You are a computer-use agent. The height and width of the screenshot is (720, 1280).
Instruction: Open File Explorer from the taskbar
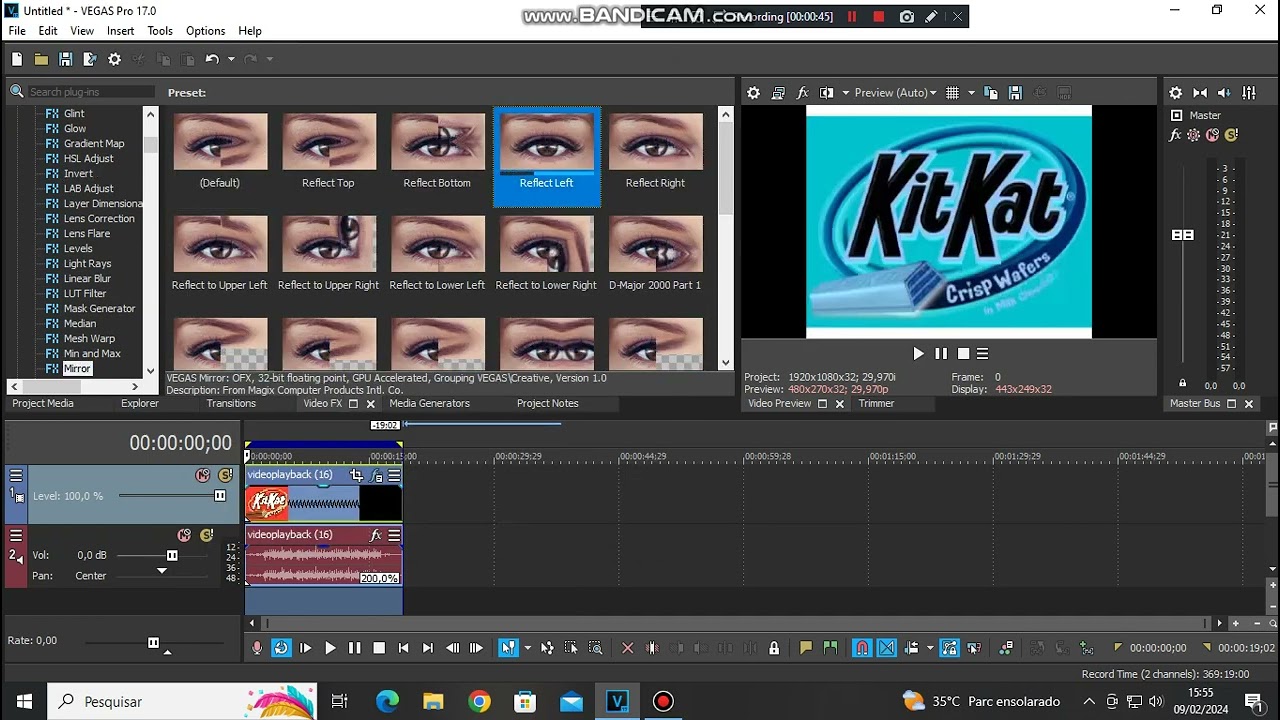tap(433, 701)
